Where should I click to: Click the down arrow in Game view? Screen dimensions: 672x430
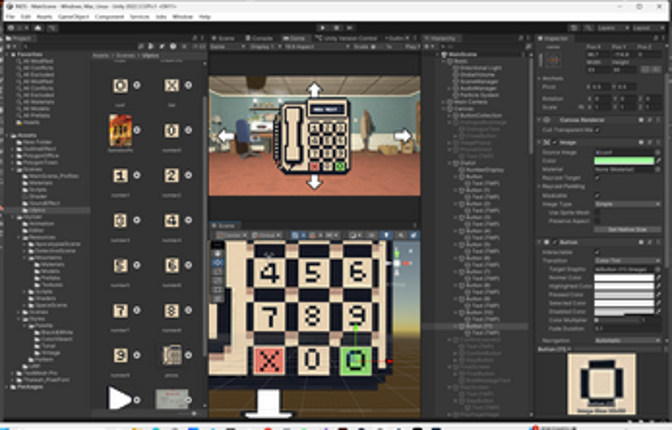(313, 181)
